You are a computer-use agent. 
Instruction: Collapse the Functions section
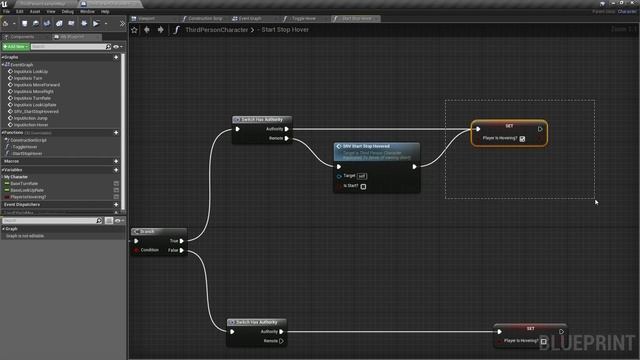[3, 133]
